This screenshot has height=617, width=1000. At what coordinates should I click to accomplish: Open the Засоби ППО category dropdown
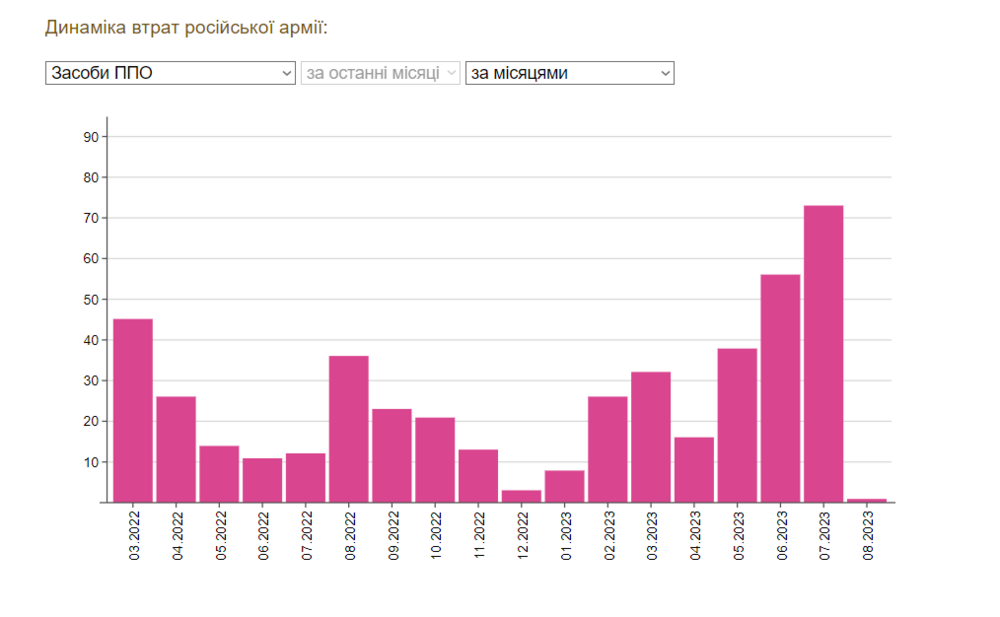click(170, 73)
